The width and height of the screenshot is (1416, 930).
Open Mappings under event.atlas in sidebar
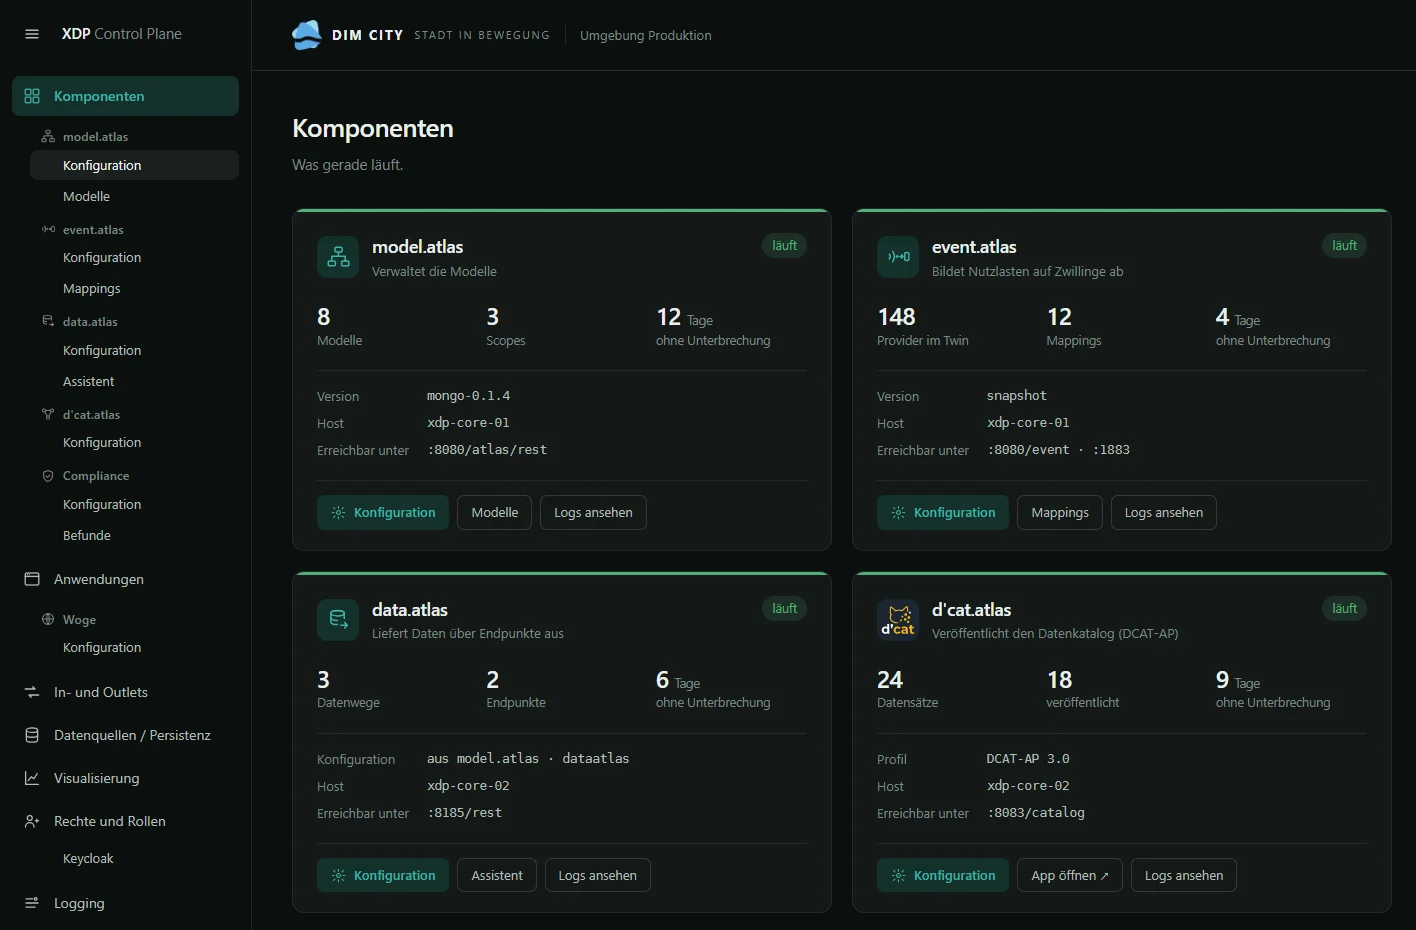134,288
